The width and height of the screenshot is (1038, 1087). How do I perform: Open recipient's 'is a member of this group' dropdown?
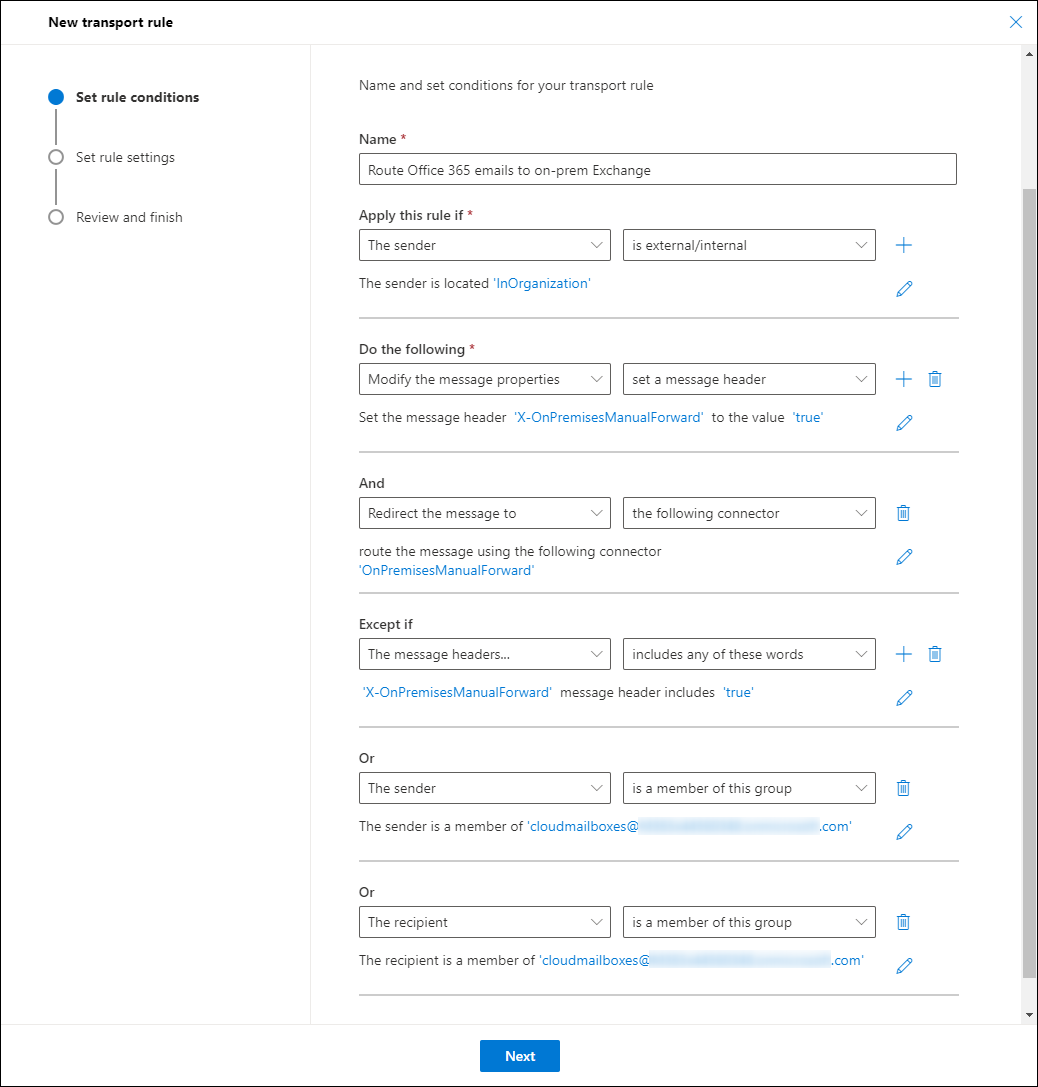coord(749,922)
